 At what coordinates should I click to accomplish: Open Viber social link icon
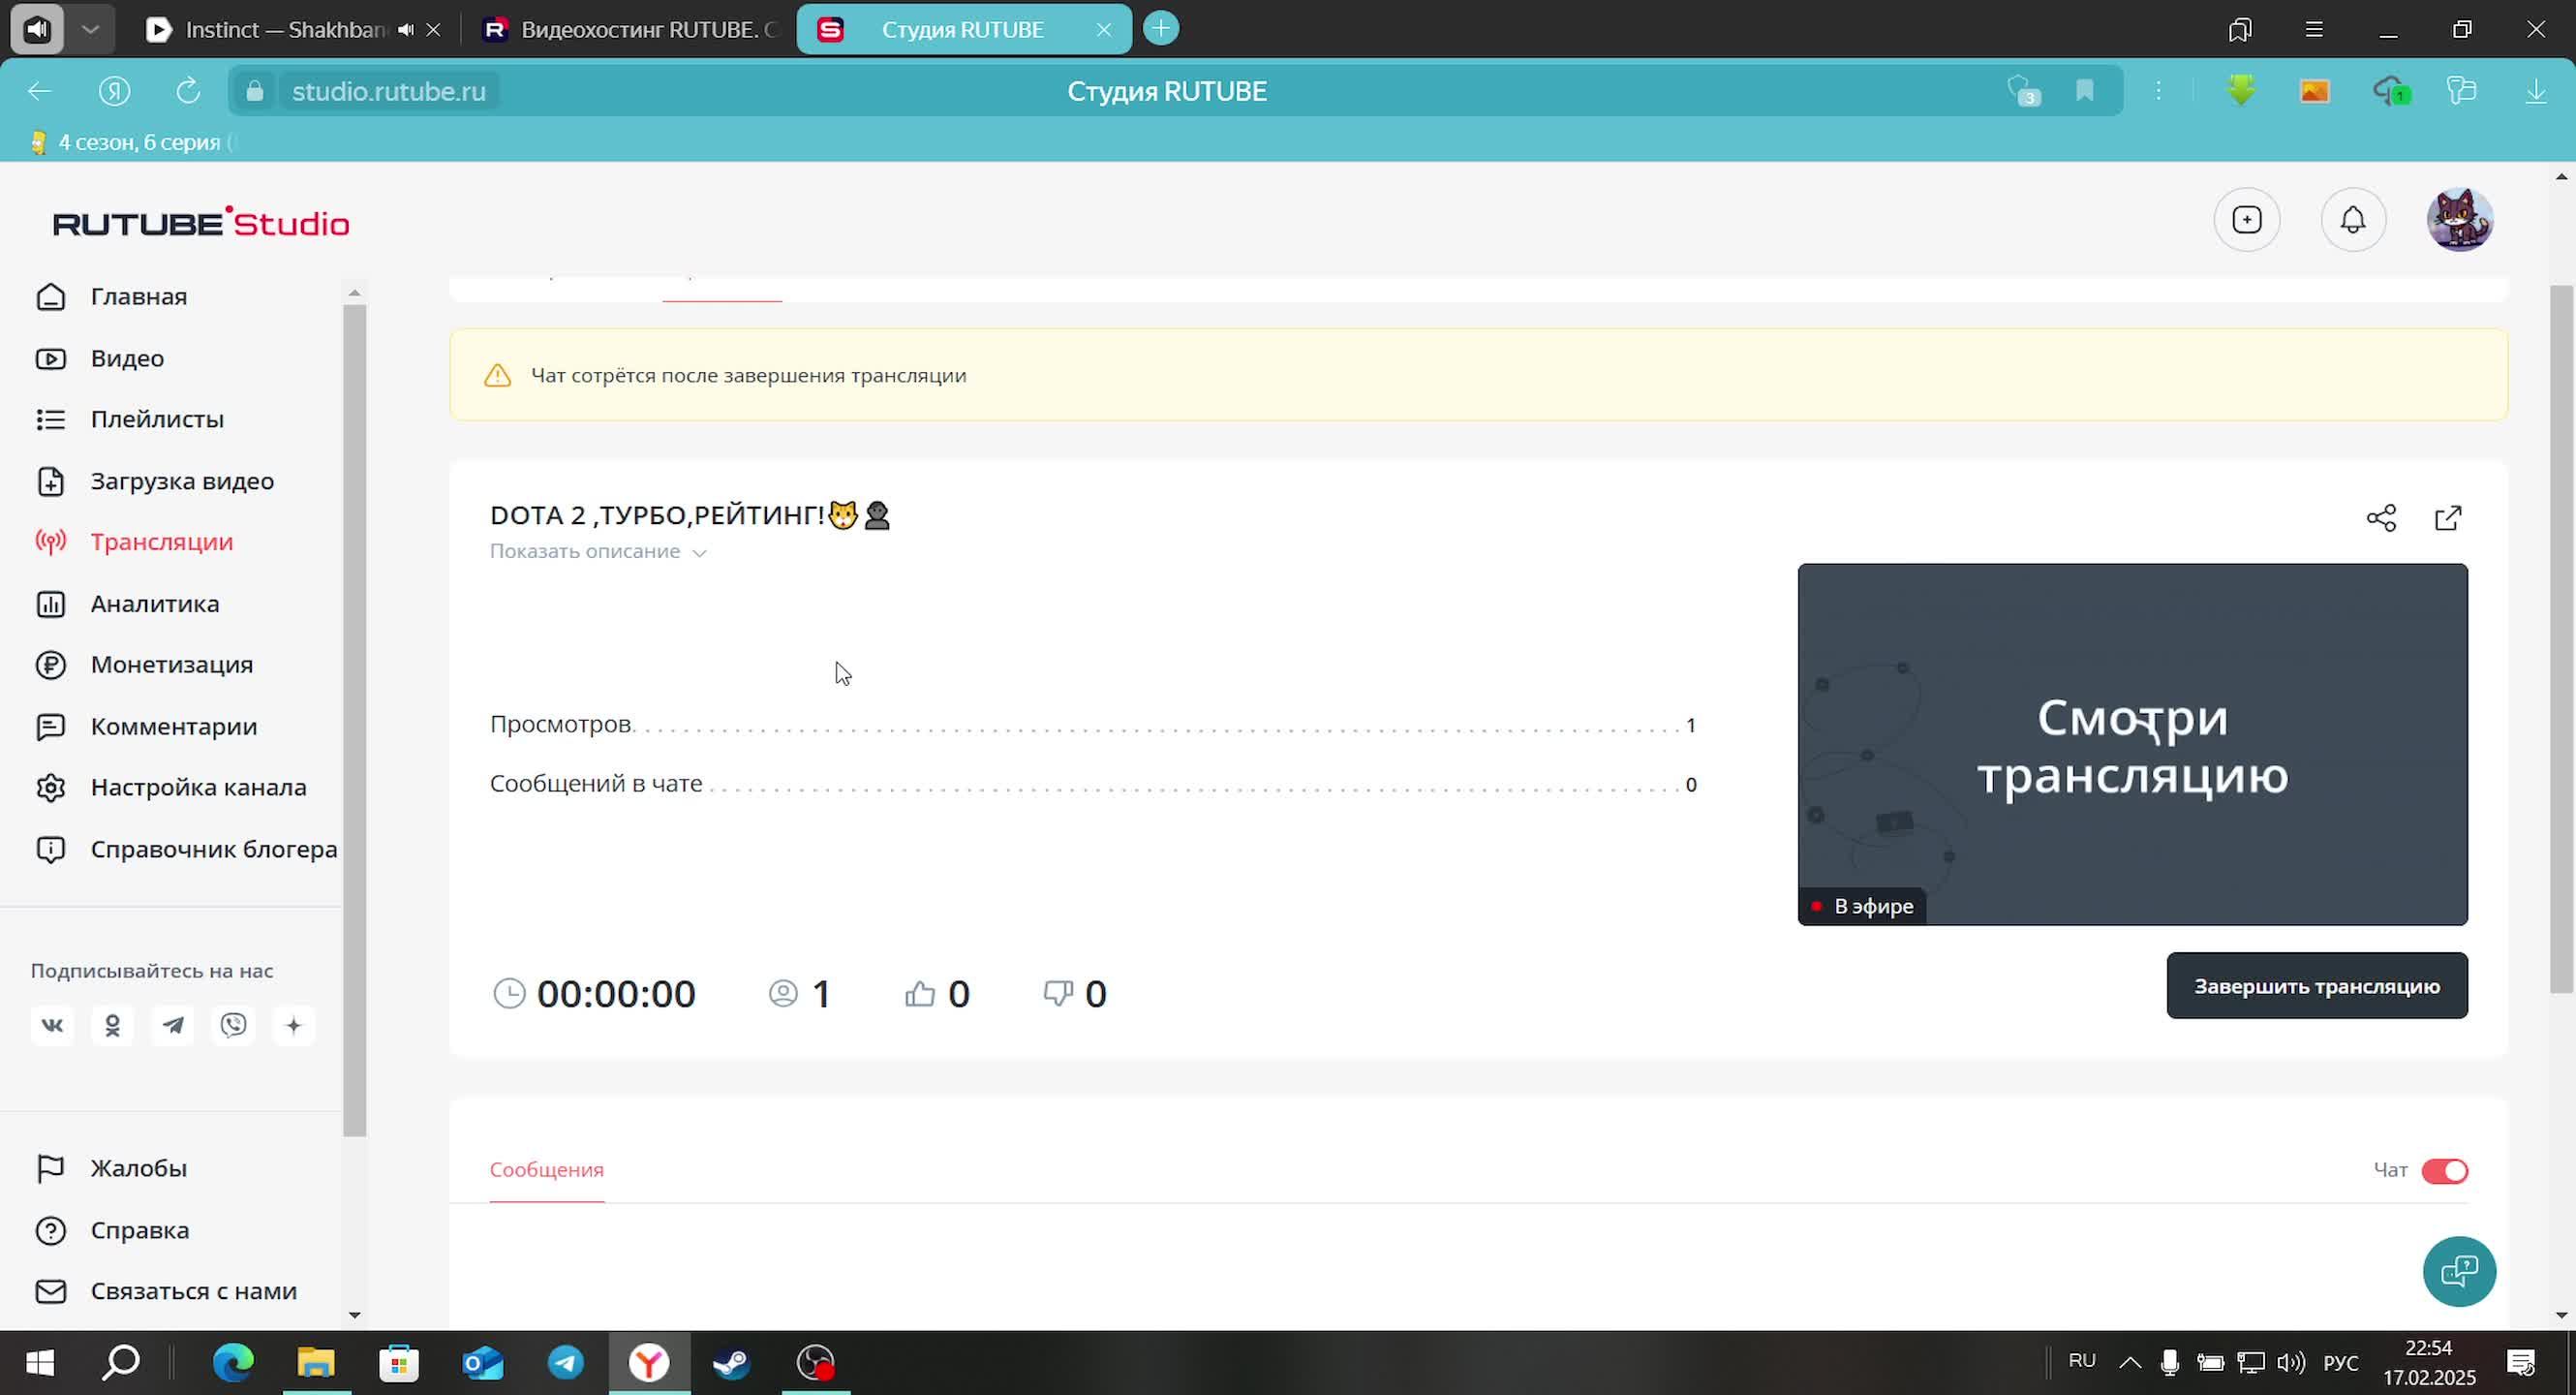tap(234, 1026)
